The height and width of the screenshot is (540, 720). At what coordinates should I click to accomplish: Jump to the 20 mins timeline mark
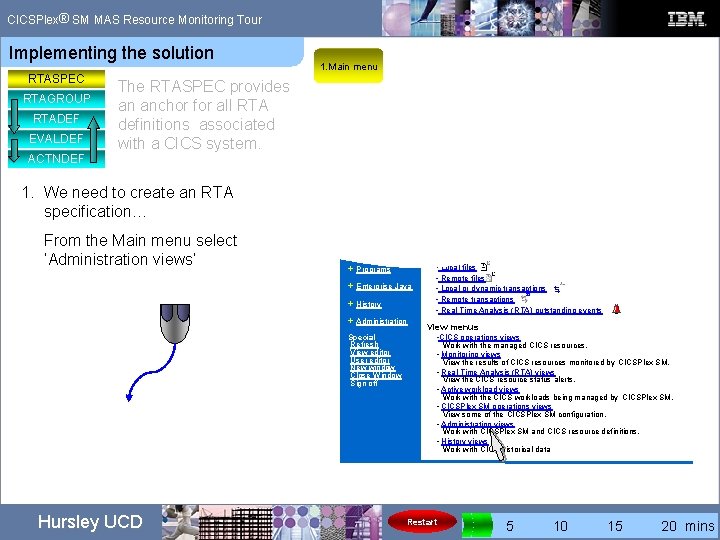(x=687, y=526)
